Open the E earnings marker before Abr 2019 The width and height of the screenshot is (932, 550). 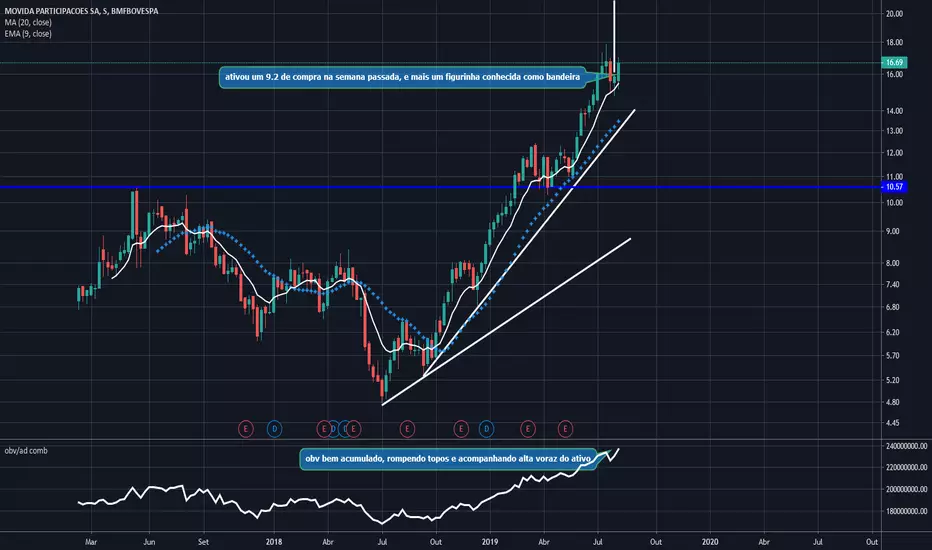point(528,428)
